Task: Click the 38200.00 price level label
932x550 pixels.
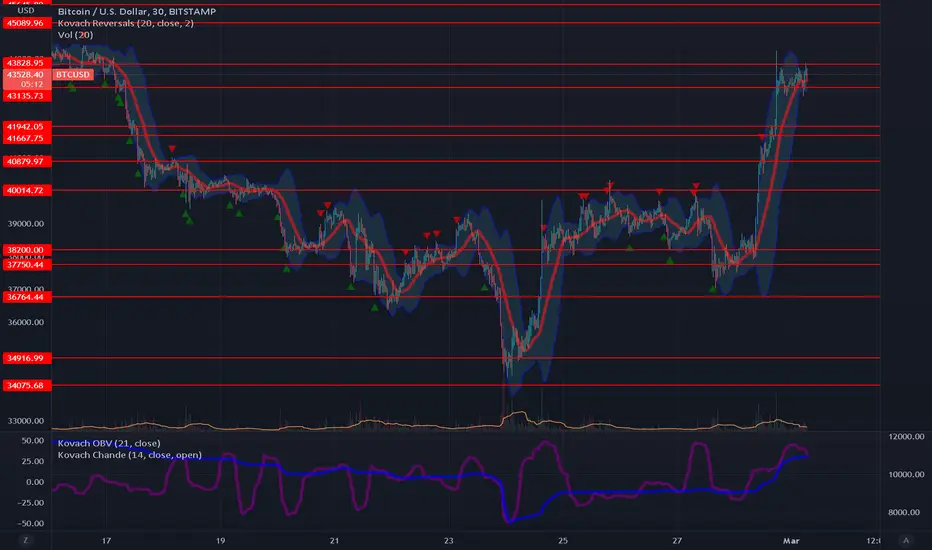Action: pyautogui.click(x=27, y=250)
